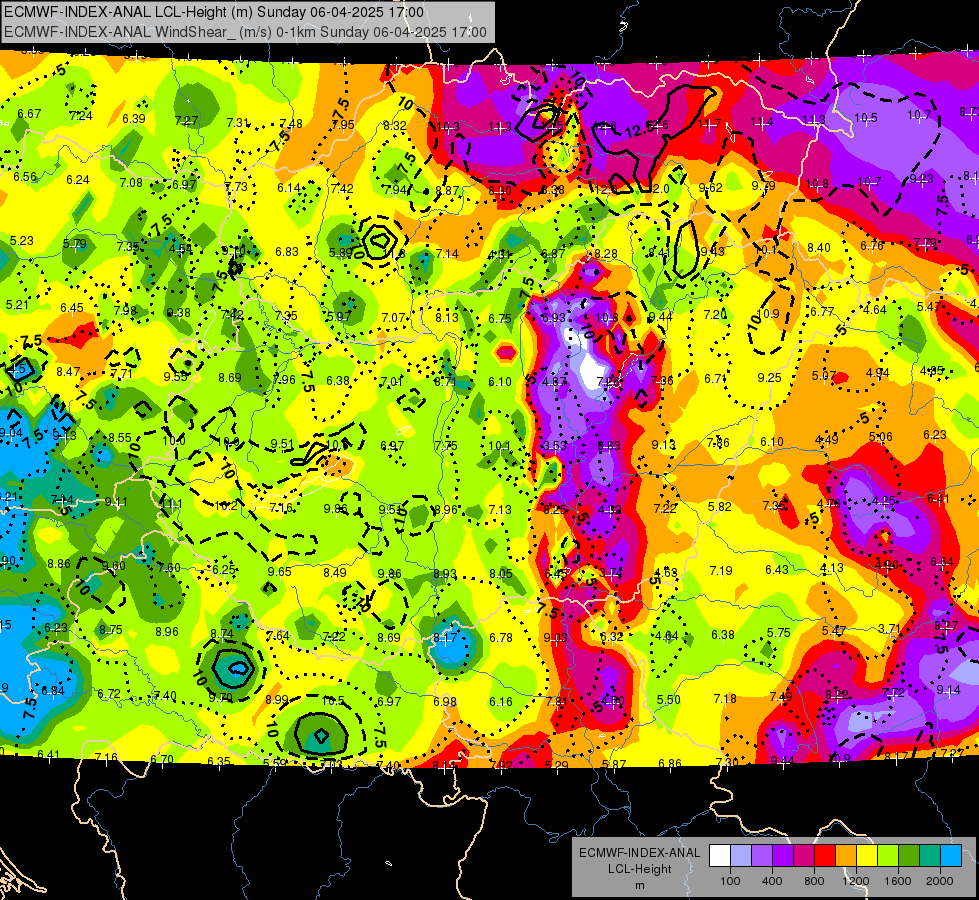
Task: Click the pale lavender legend swatch above 100
Action: pyautogui.click(x=741, y=856)
